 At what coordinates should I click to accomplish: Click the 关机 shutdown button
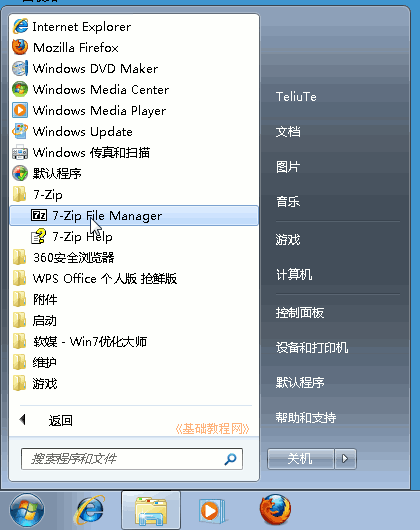click(300, 459)
